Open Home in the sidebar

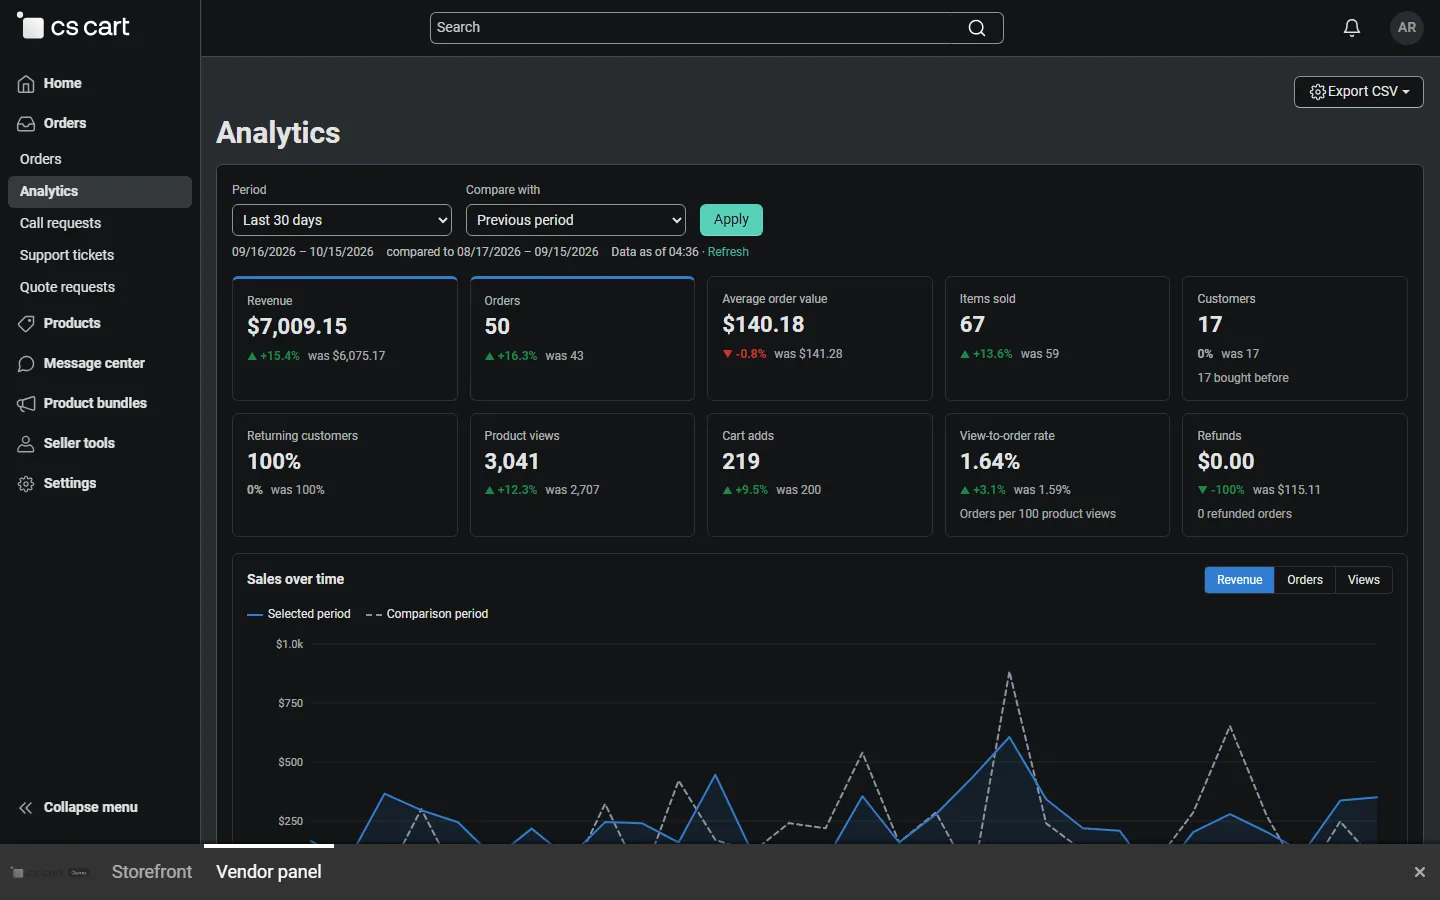click(63, 83)
